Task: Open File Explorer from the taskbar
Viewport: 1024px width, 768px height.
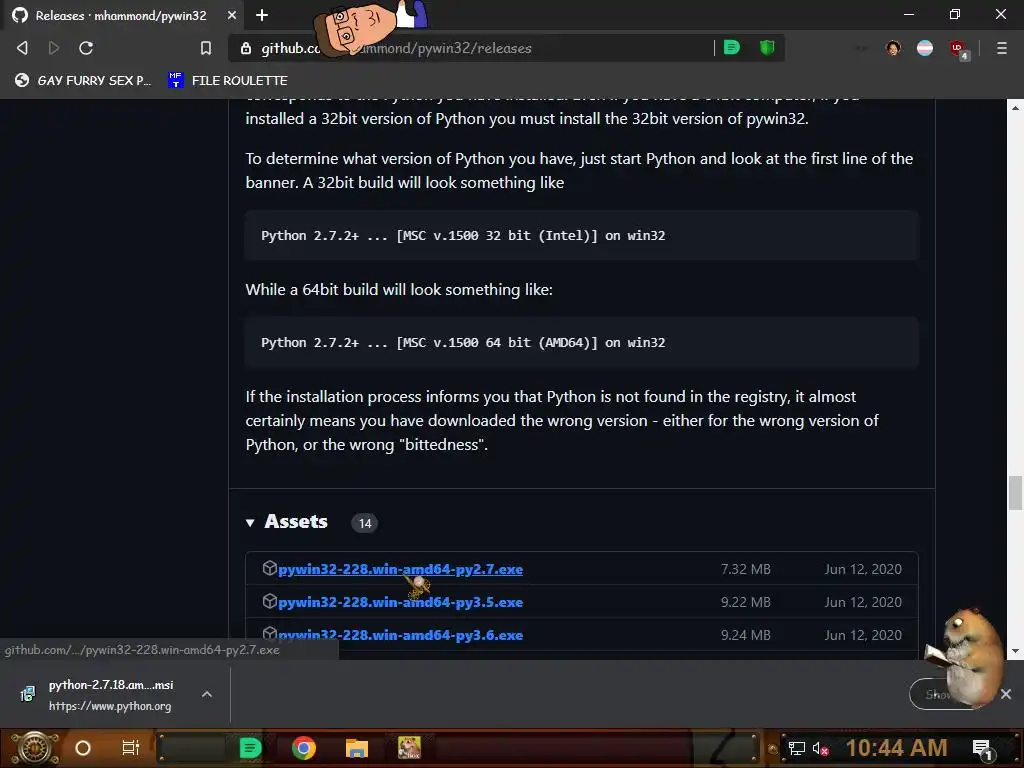Action: (357, 748)
